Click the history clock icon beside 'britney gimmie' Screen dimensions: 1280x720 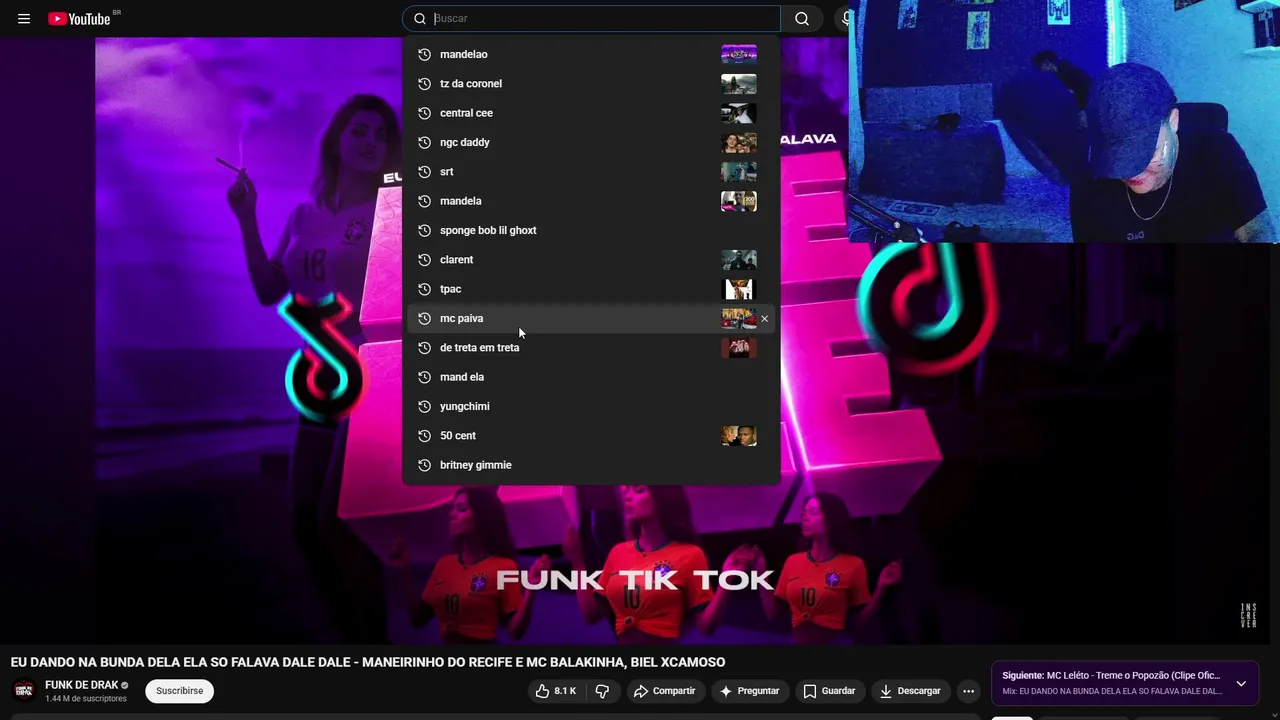[424, 465]
